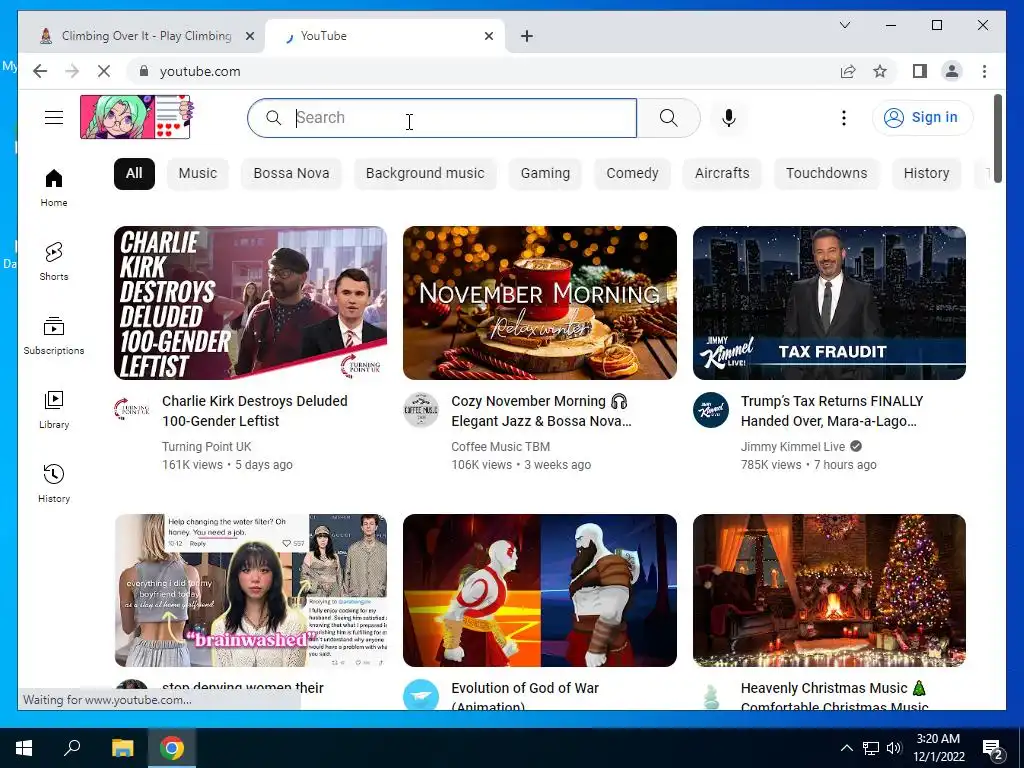
Task: Select the Music filter chip
Action: coord(197,174)
